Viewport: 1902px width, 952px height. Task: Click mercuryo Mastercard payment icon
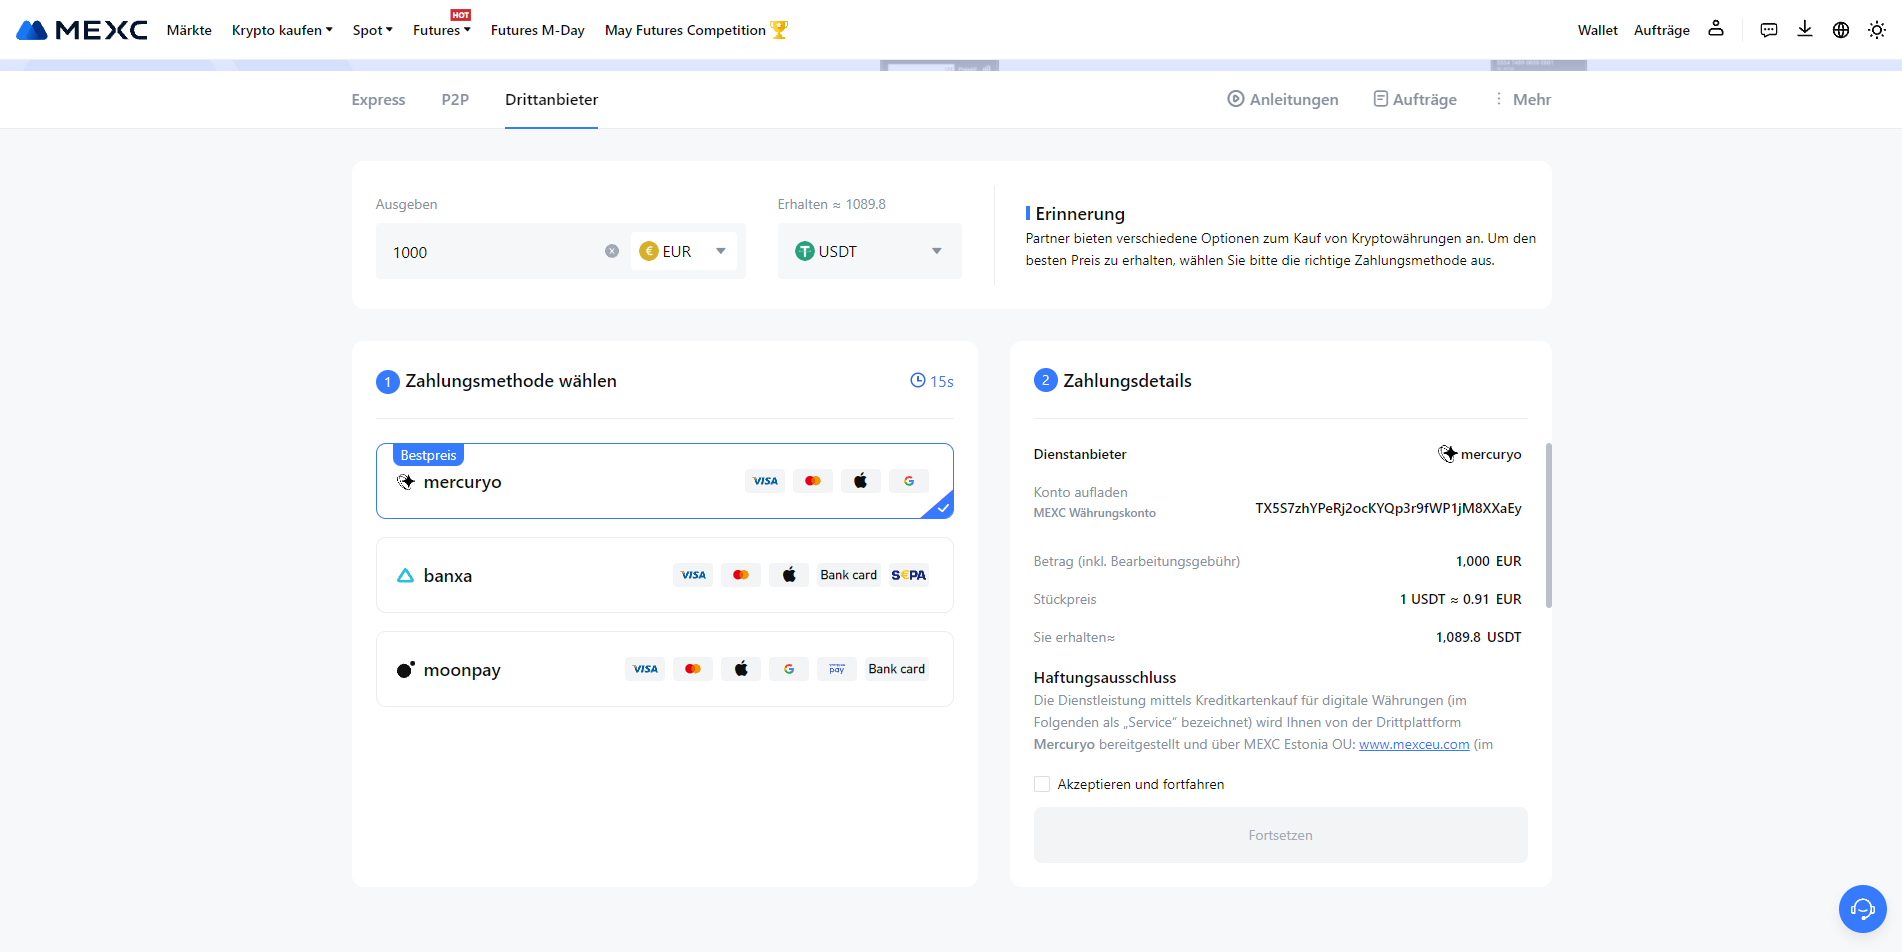pos(813,481)
